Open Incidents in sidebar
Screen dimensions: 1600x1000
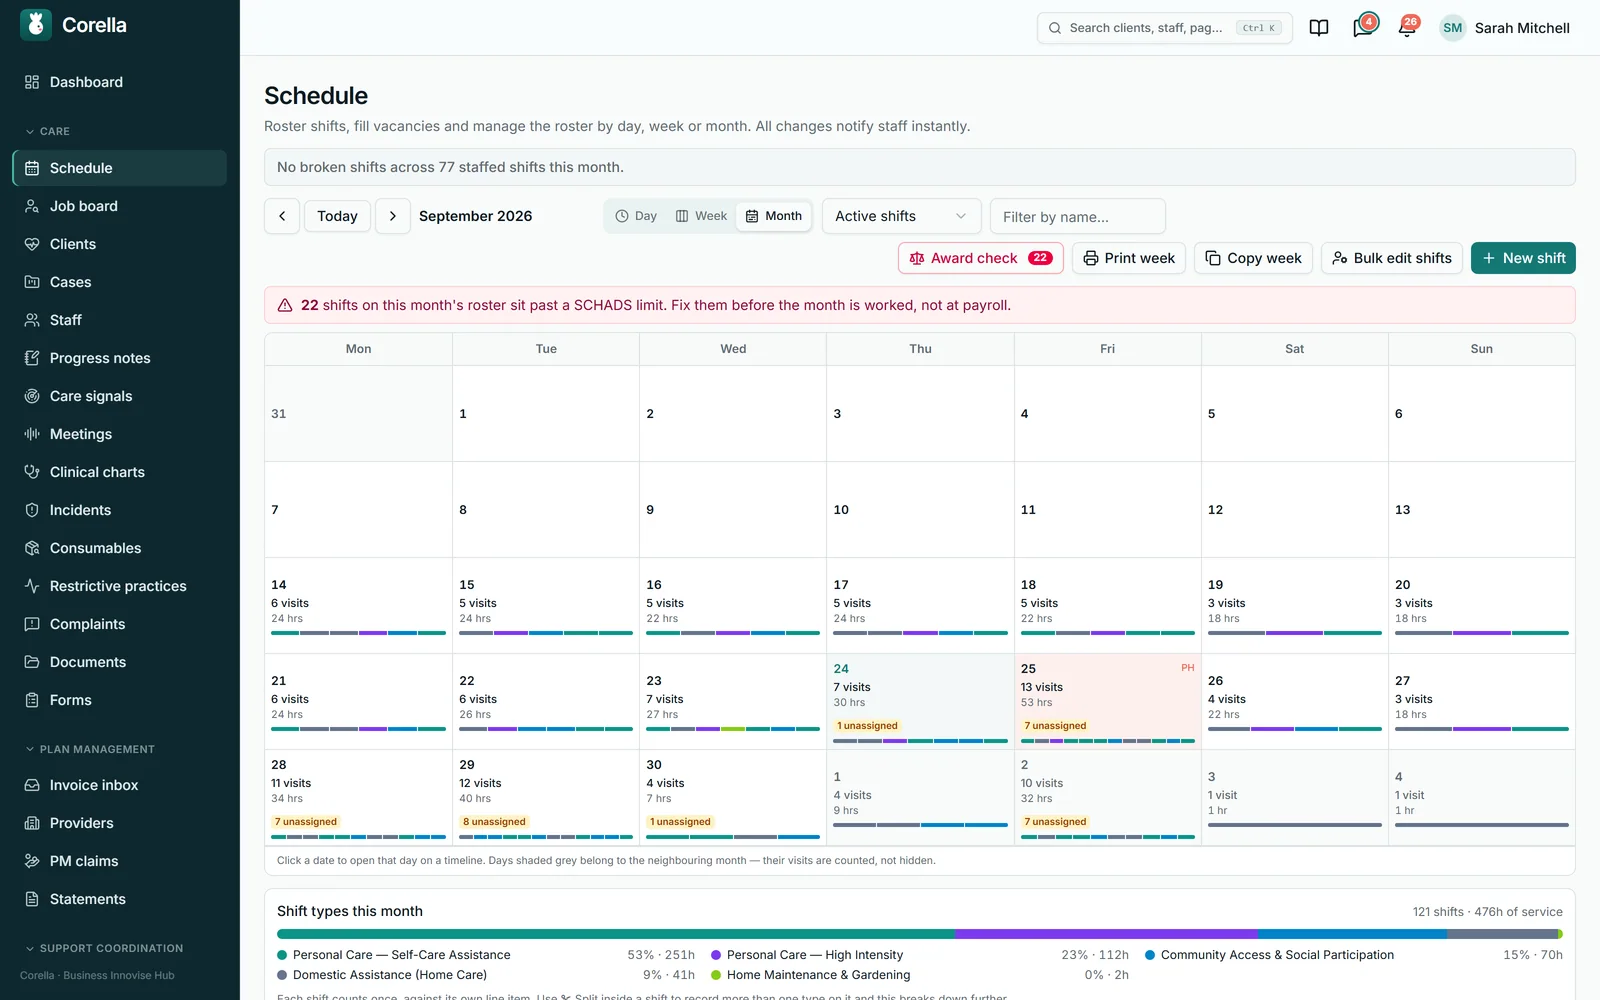coord(120,510)
